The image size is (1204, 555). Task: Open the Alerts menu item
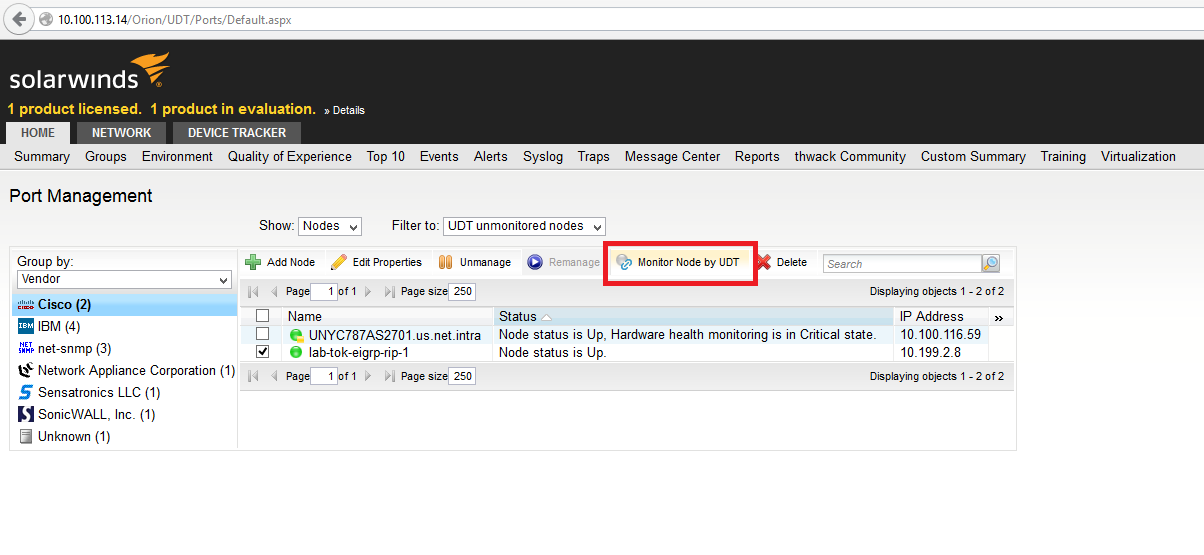coord(491,156)
